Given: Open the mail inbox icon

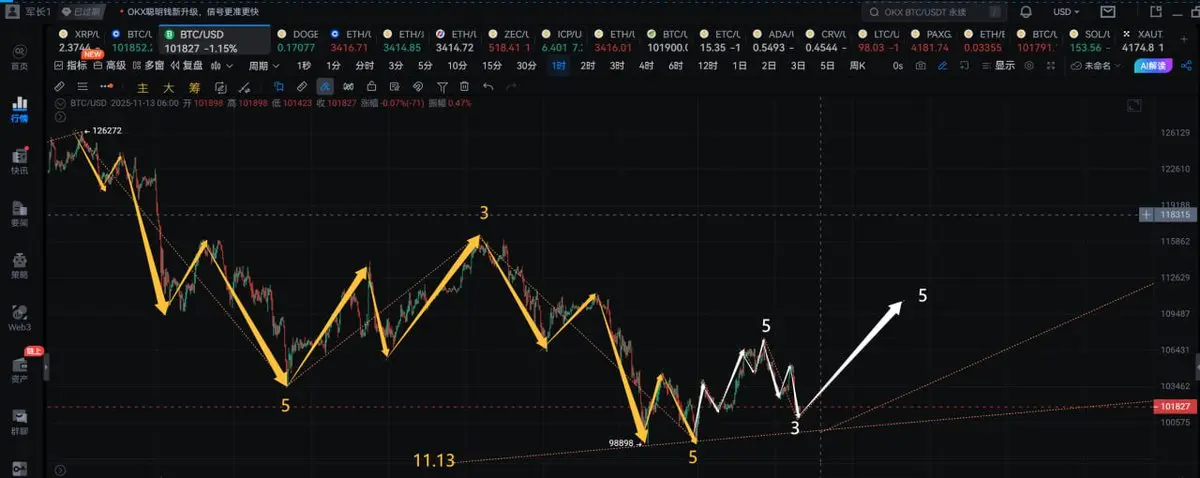Looking at the screenshot, I should (1108, 12).
